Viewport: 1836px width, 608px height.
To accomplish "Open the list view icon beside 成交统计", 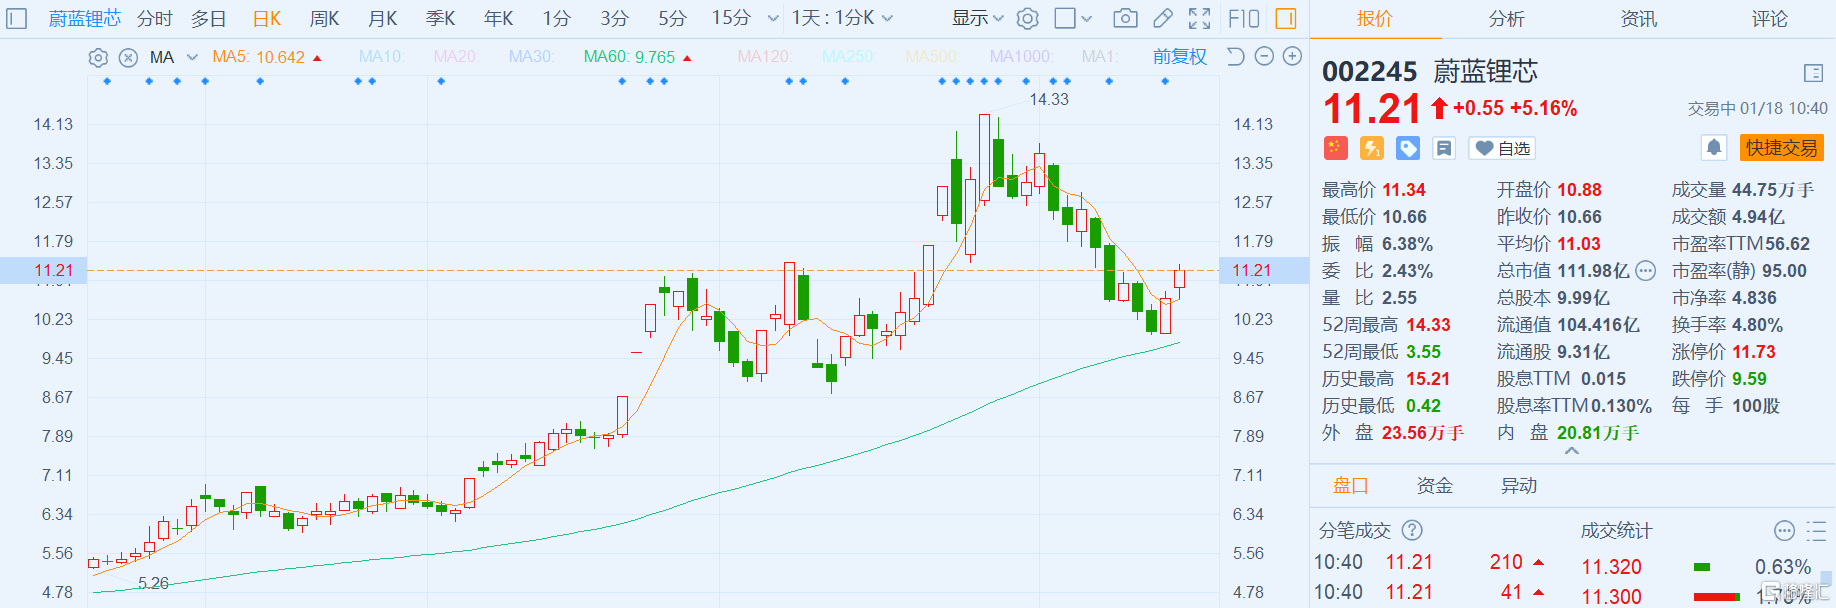I will [x=1816, y=531].
